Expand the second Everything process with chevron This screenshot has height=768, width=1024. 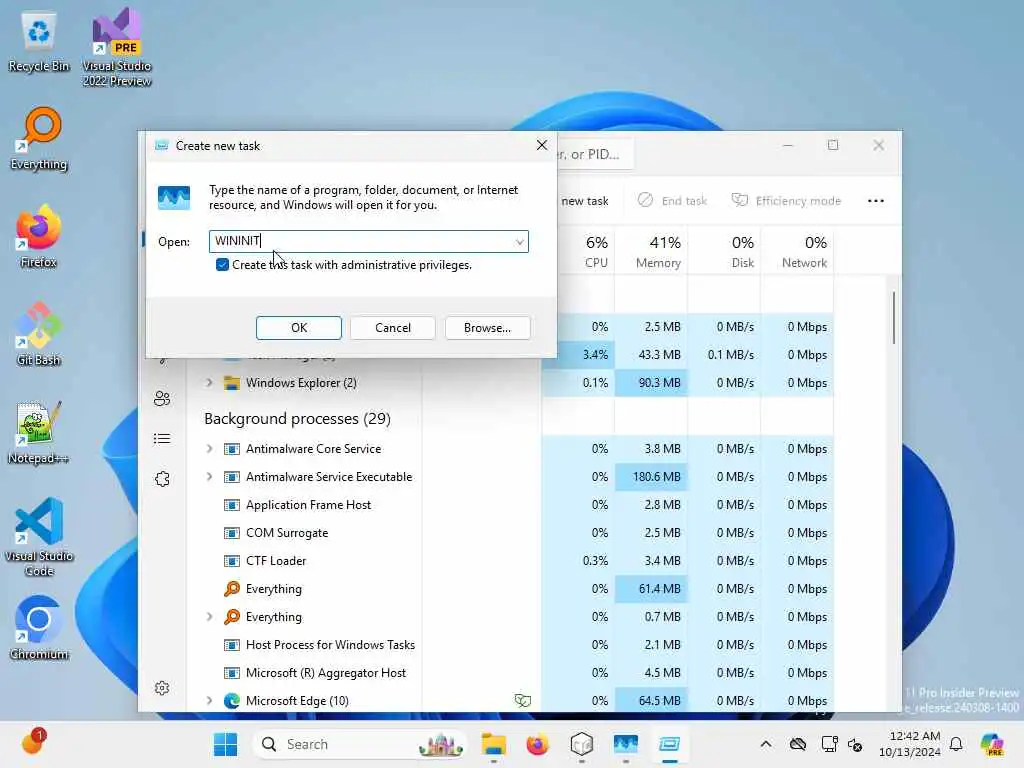tap(209, 616)
